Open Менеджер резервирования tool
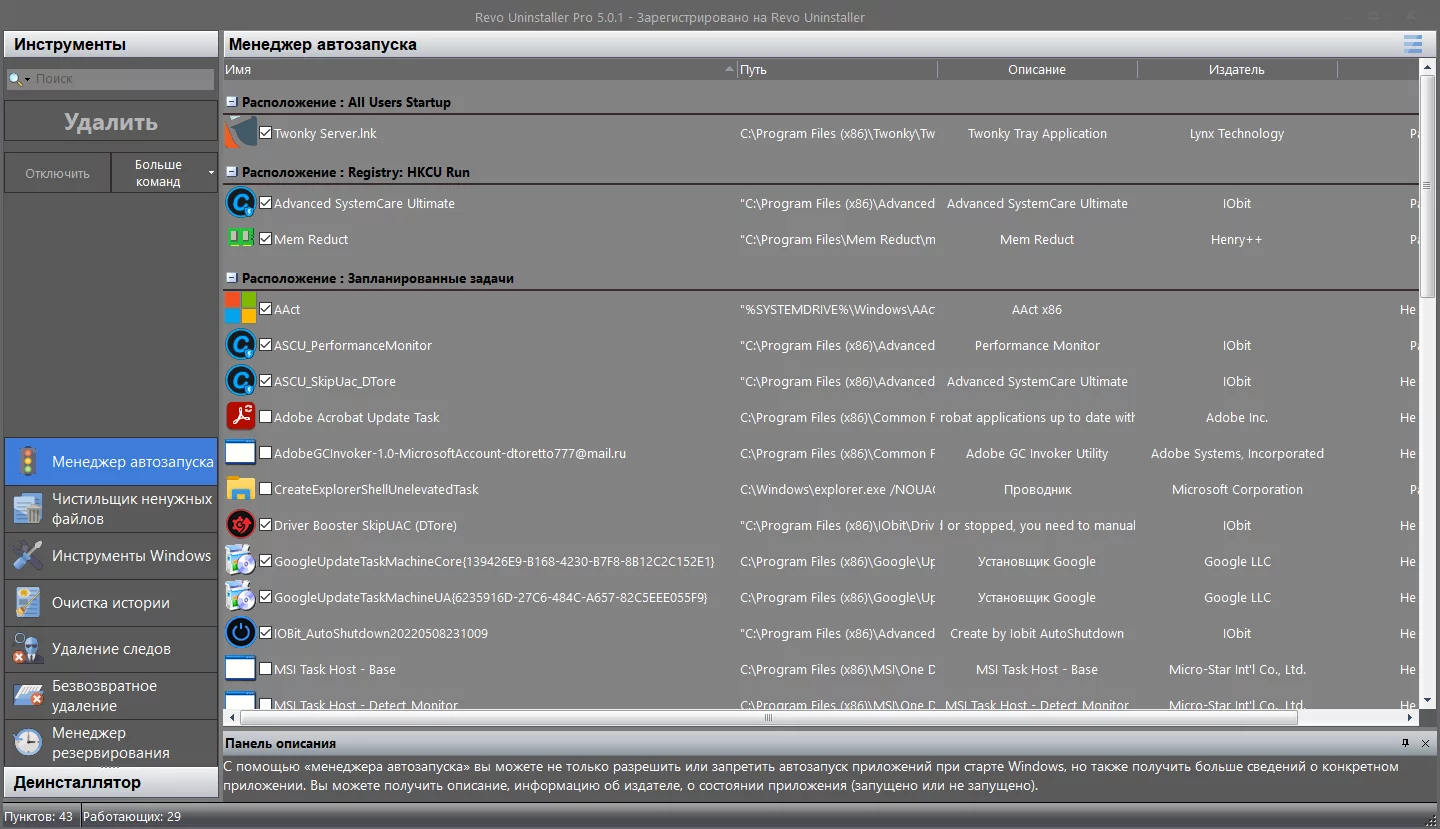Screen dimensions: 1440x829 point(111,742)
